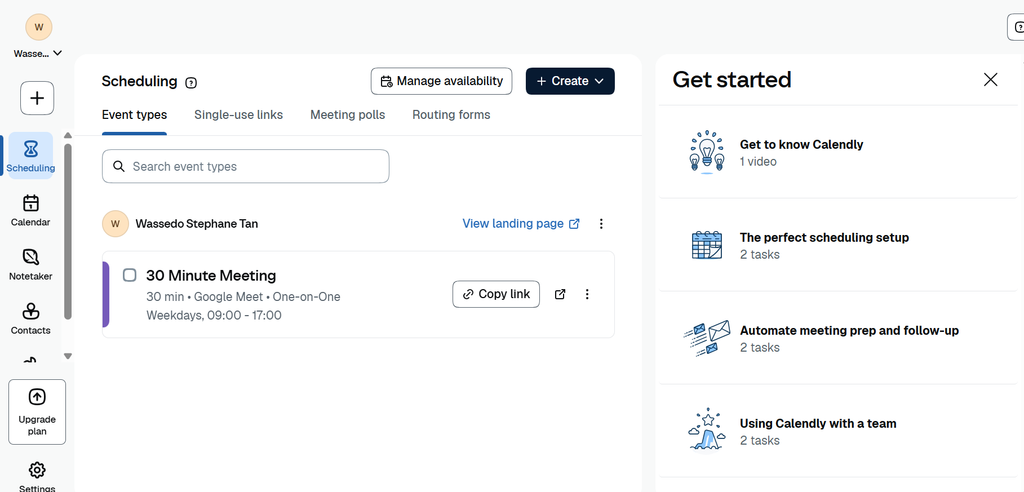Open Get to know Calendly item

click(x=838, y=152)
